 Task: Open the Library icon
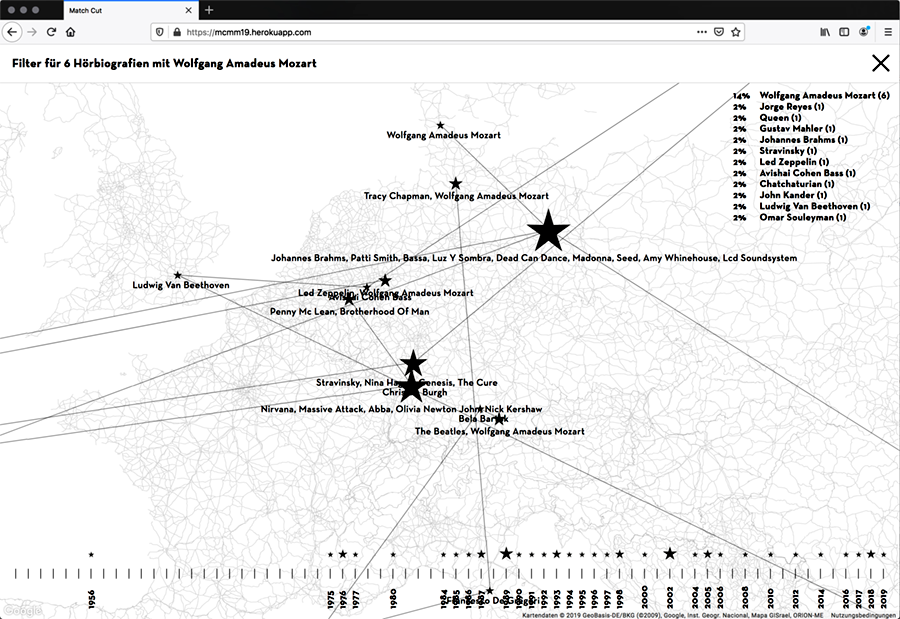[x=825, y=32]
